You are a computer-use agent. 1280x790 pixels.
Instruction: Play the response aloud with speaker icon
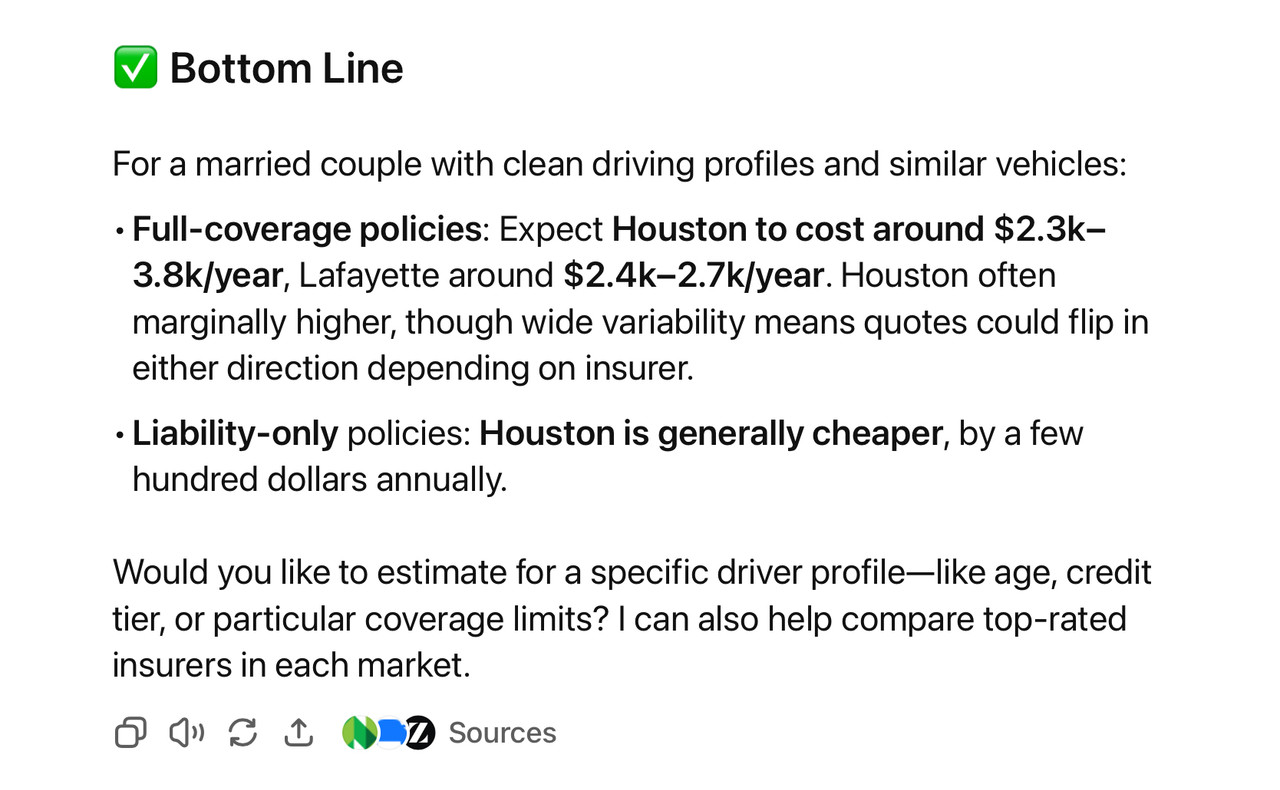[x=186, y=733]
